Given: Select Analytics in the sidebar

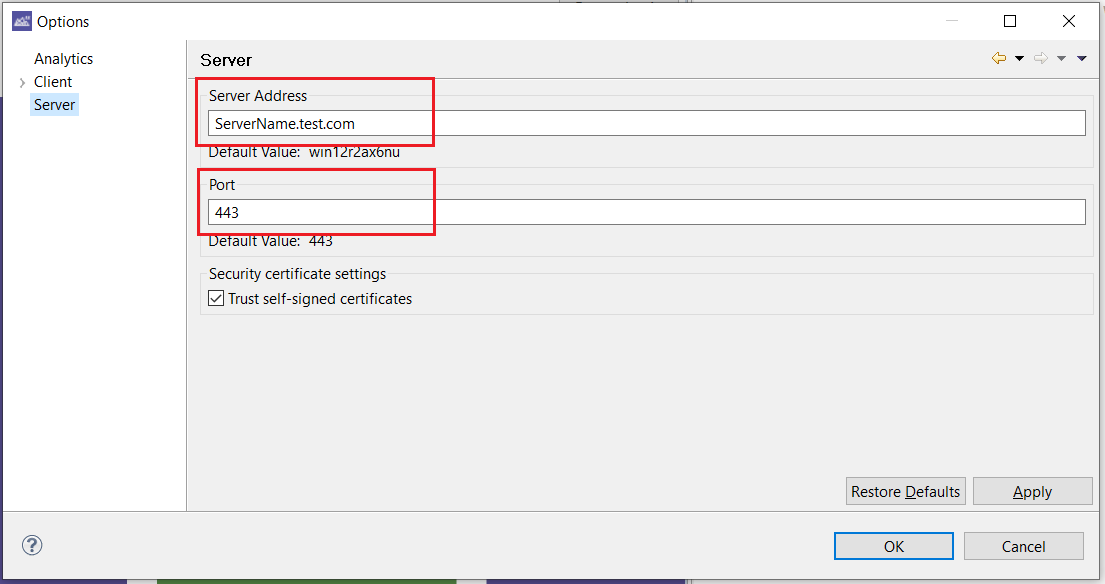Looking at the screenshot, I should click(x=63, y=58).
